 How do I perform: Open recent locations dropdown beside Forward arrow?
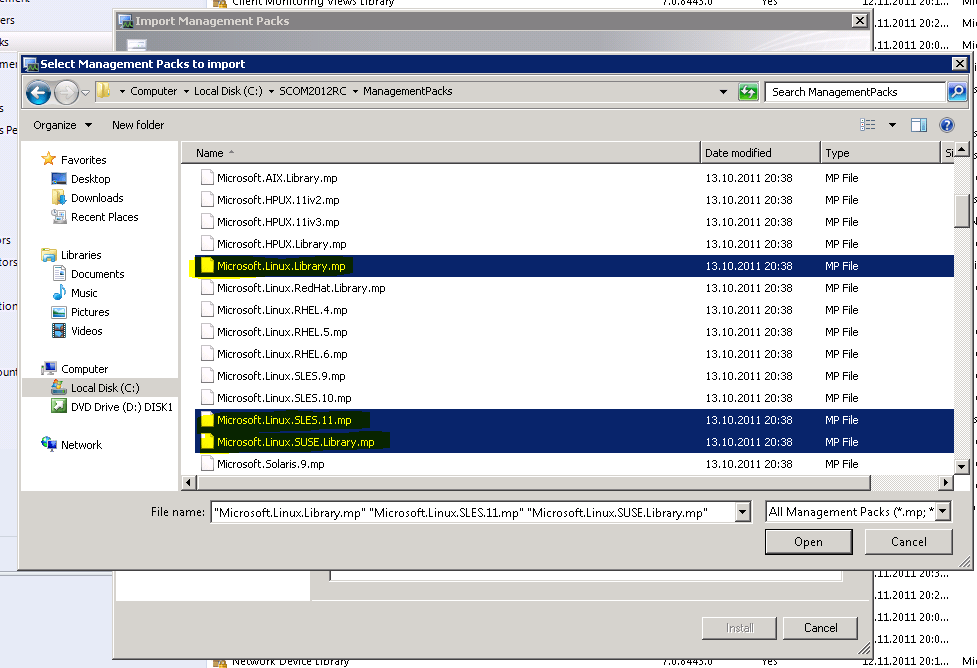click(x=85, y=93)
